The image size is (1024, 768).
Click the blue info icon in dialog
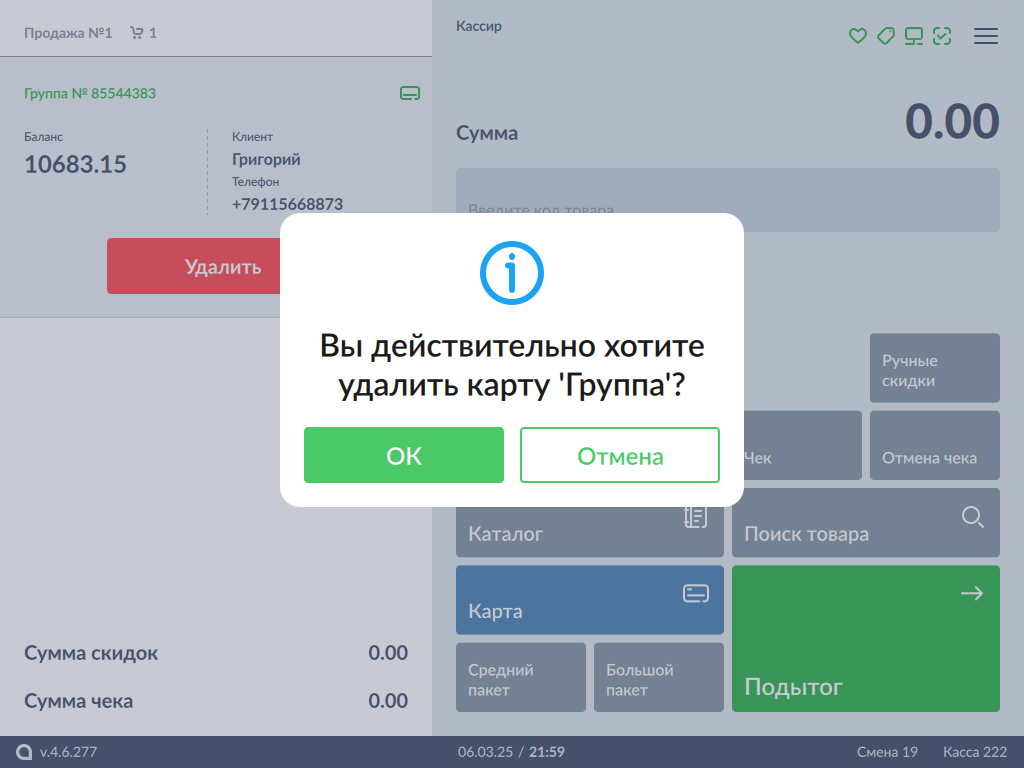pyautogui.click(x=511, y=272)
